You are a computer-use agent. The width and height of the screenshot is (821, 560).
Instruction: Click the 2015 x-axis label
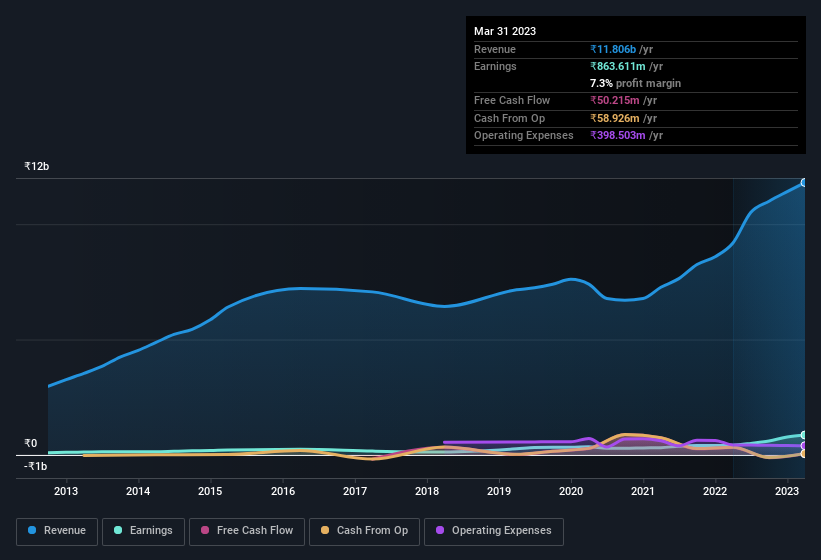210,491
